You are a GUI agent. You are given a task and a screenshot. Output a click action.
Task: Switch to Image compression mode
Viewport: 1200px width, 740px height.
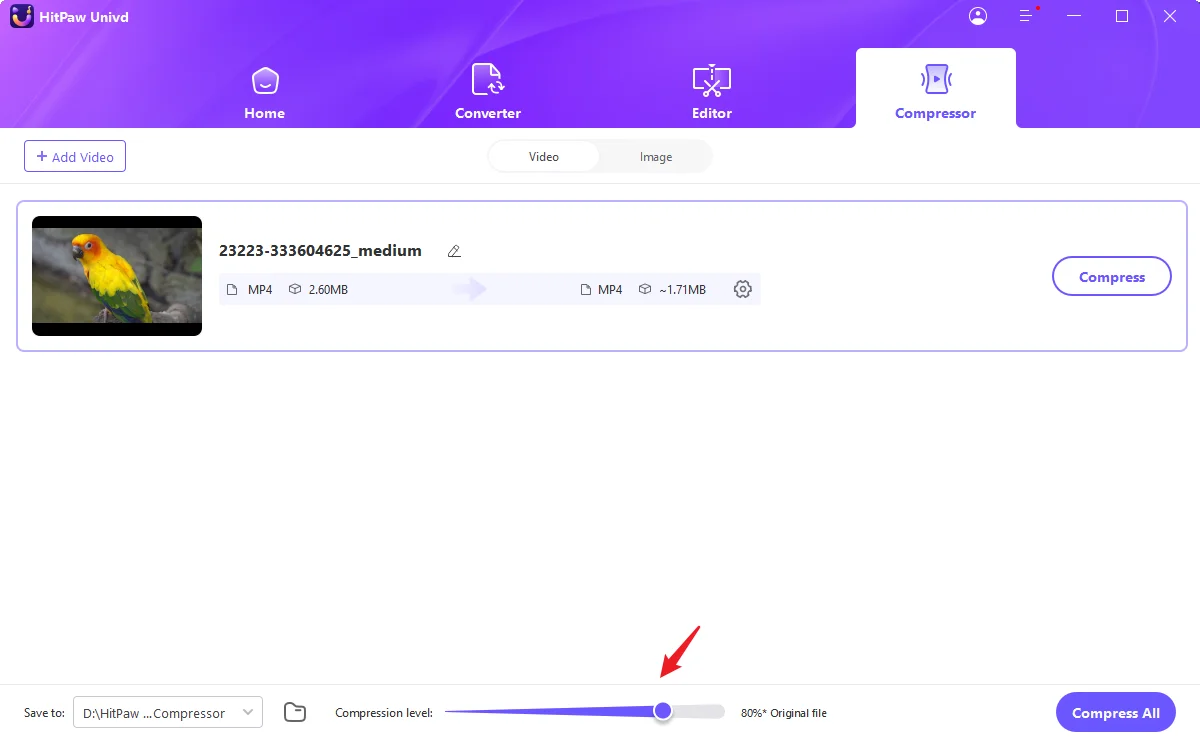pos(656,157)
